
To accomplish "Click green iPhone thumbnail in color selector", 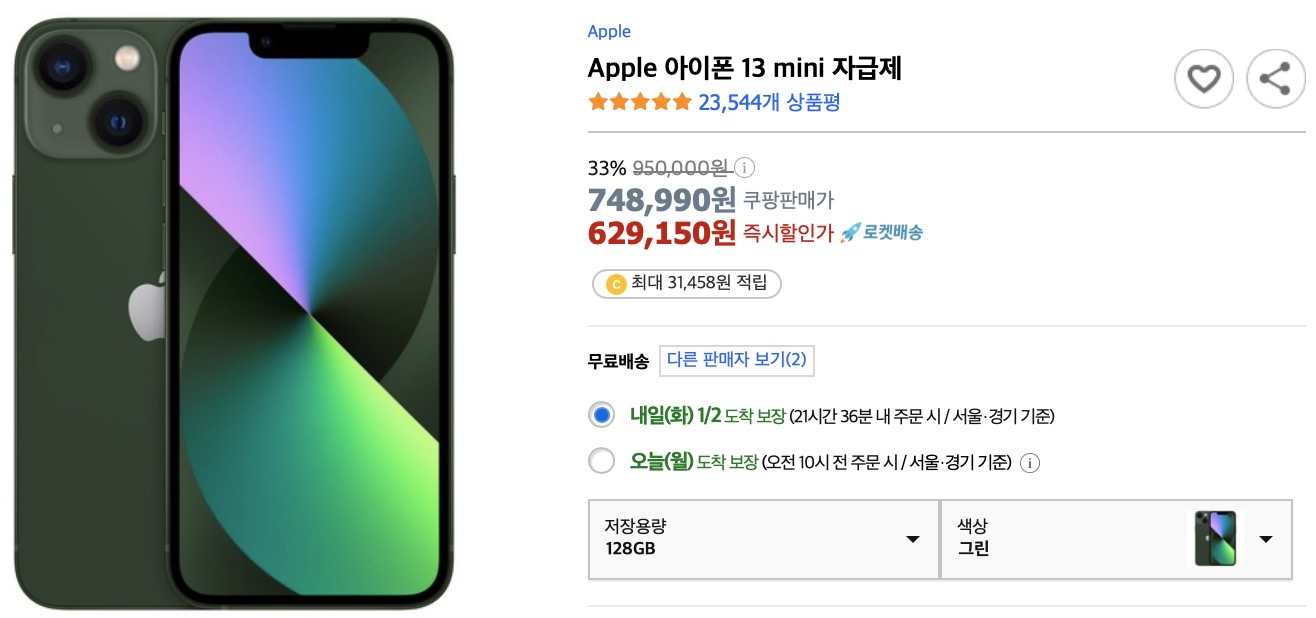I will point(1215,539).
